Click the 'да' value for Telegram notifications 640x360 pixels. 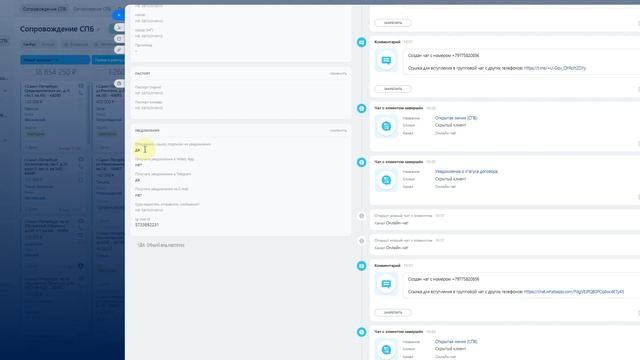[137, 180]
